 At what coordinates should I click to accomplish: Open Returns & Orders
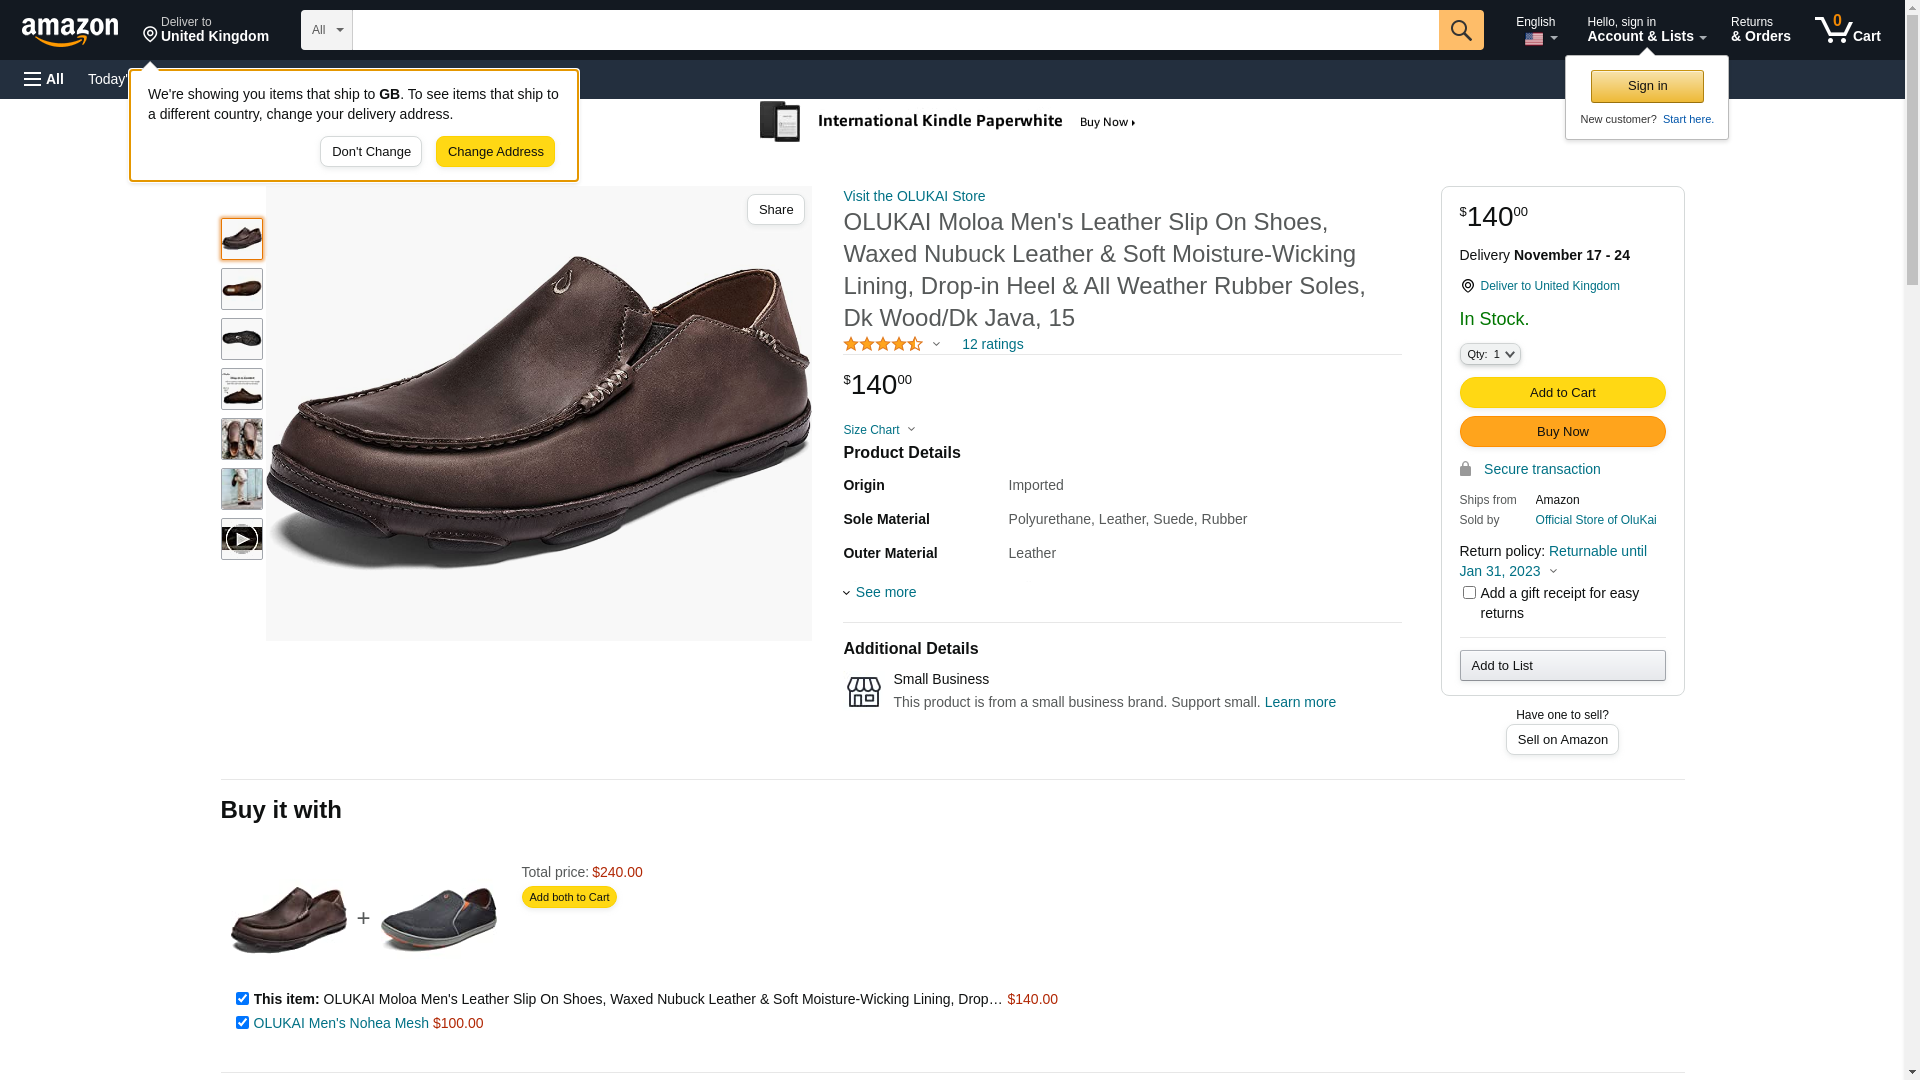[1760, 30]
